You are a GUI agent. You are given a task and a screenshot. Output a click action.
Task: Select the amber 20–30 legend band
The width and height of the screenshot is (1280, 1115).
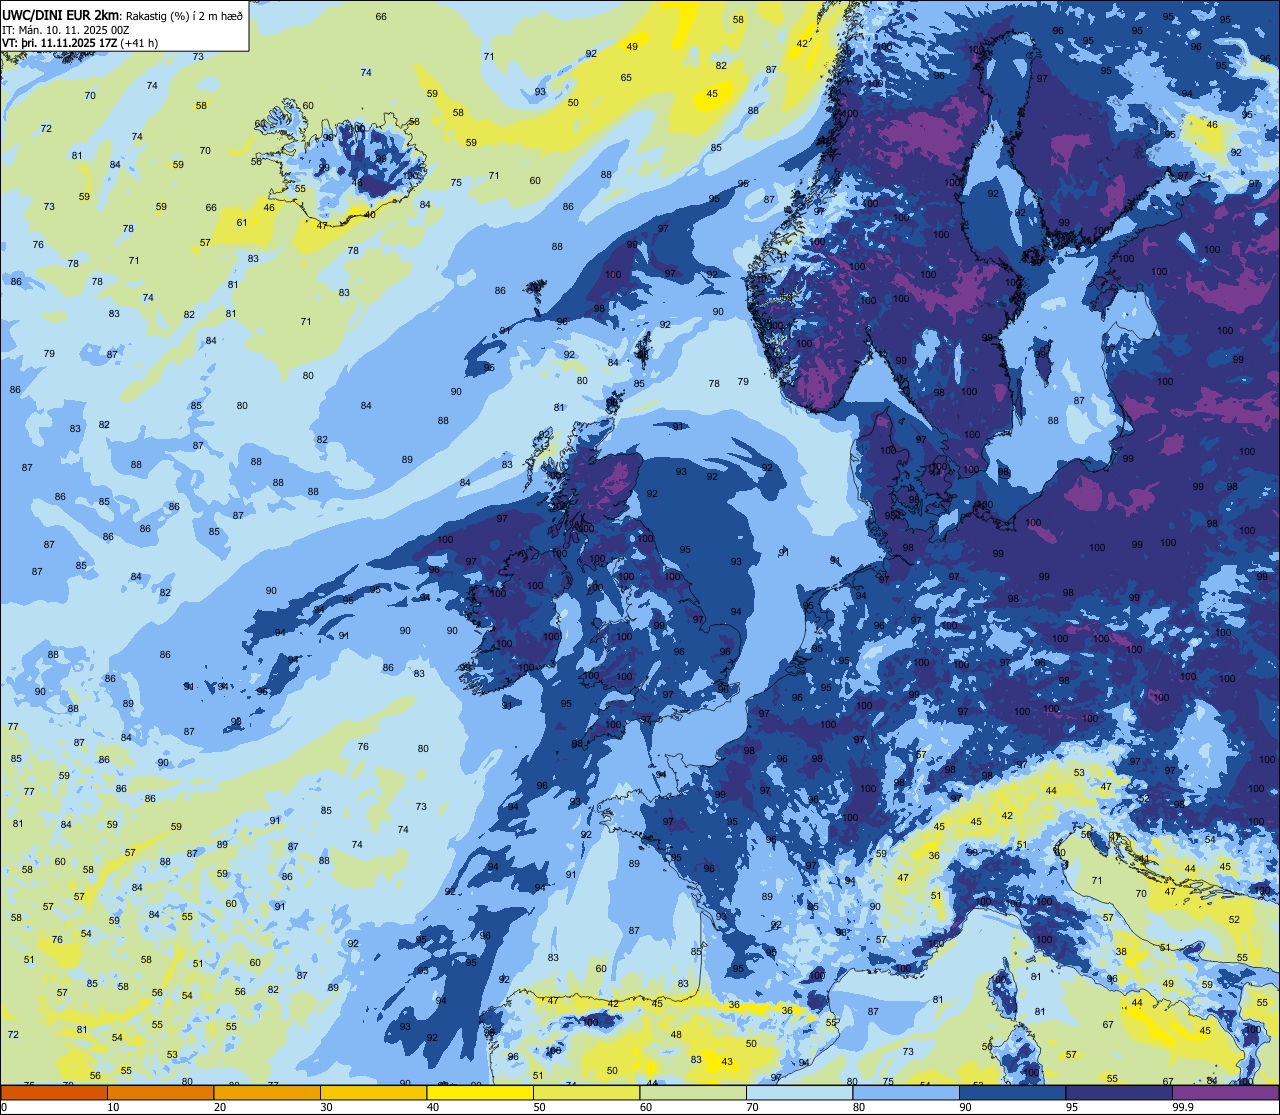pyautogui.click(x=267, y=1093)
